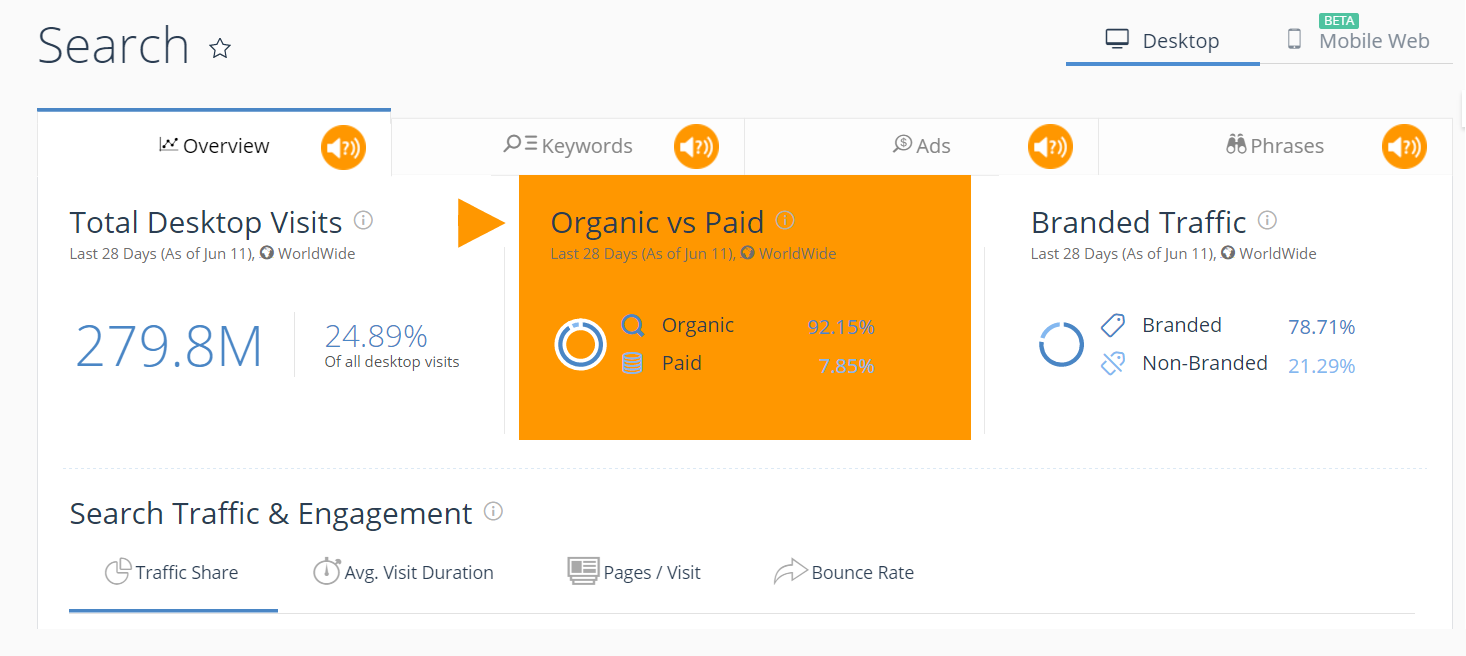Show the Bounce Rate metric
The width and height of the screenshot is (1466, 656).
click(844, 573)
